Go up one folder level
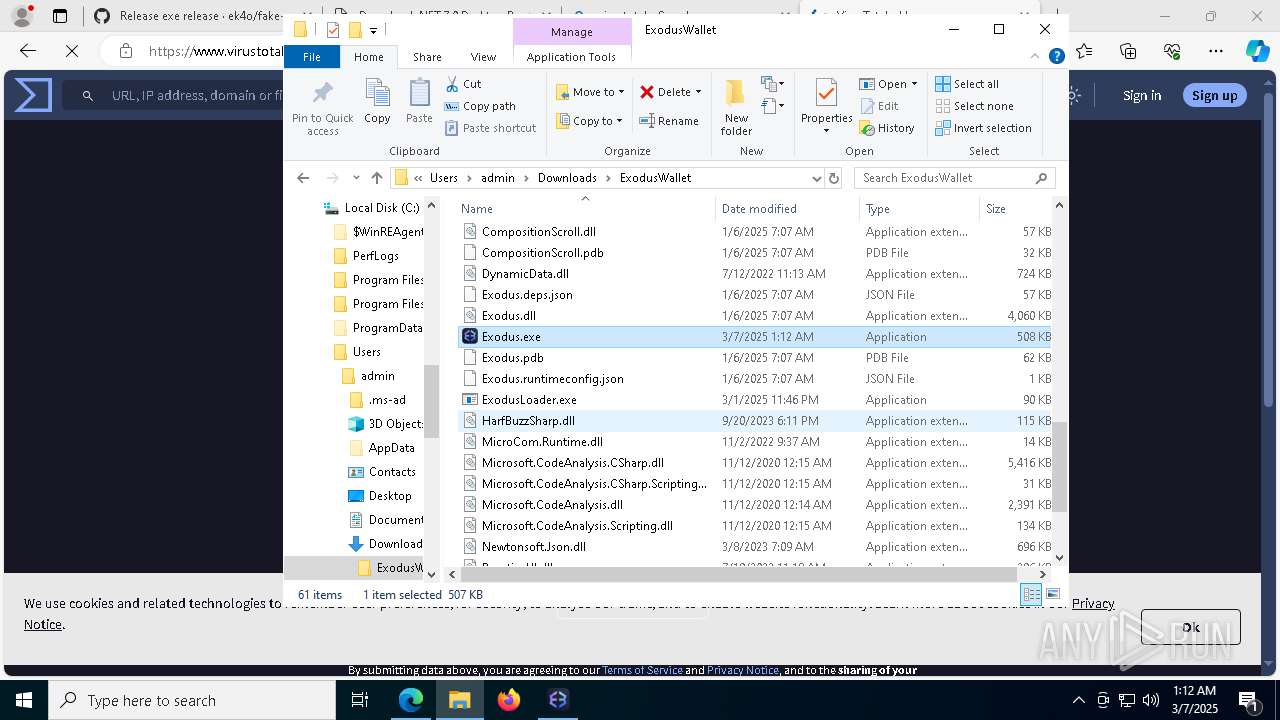This screenshot has height=720, width=1280. click(x=377, y=178)
